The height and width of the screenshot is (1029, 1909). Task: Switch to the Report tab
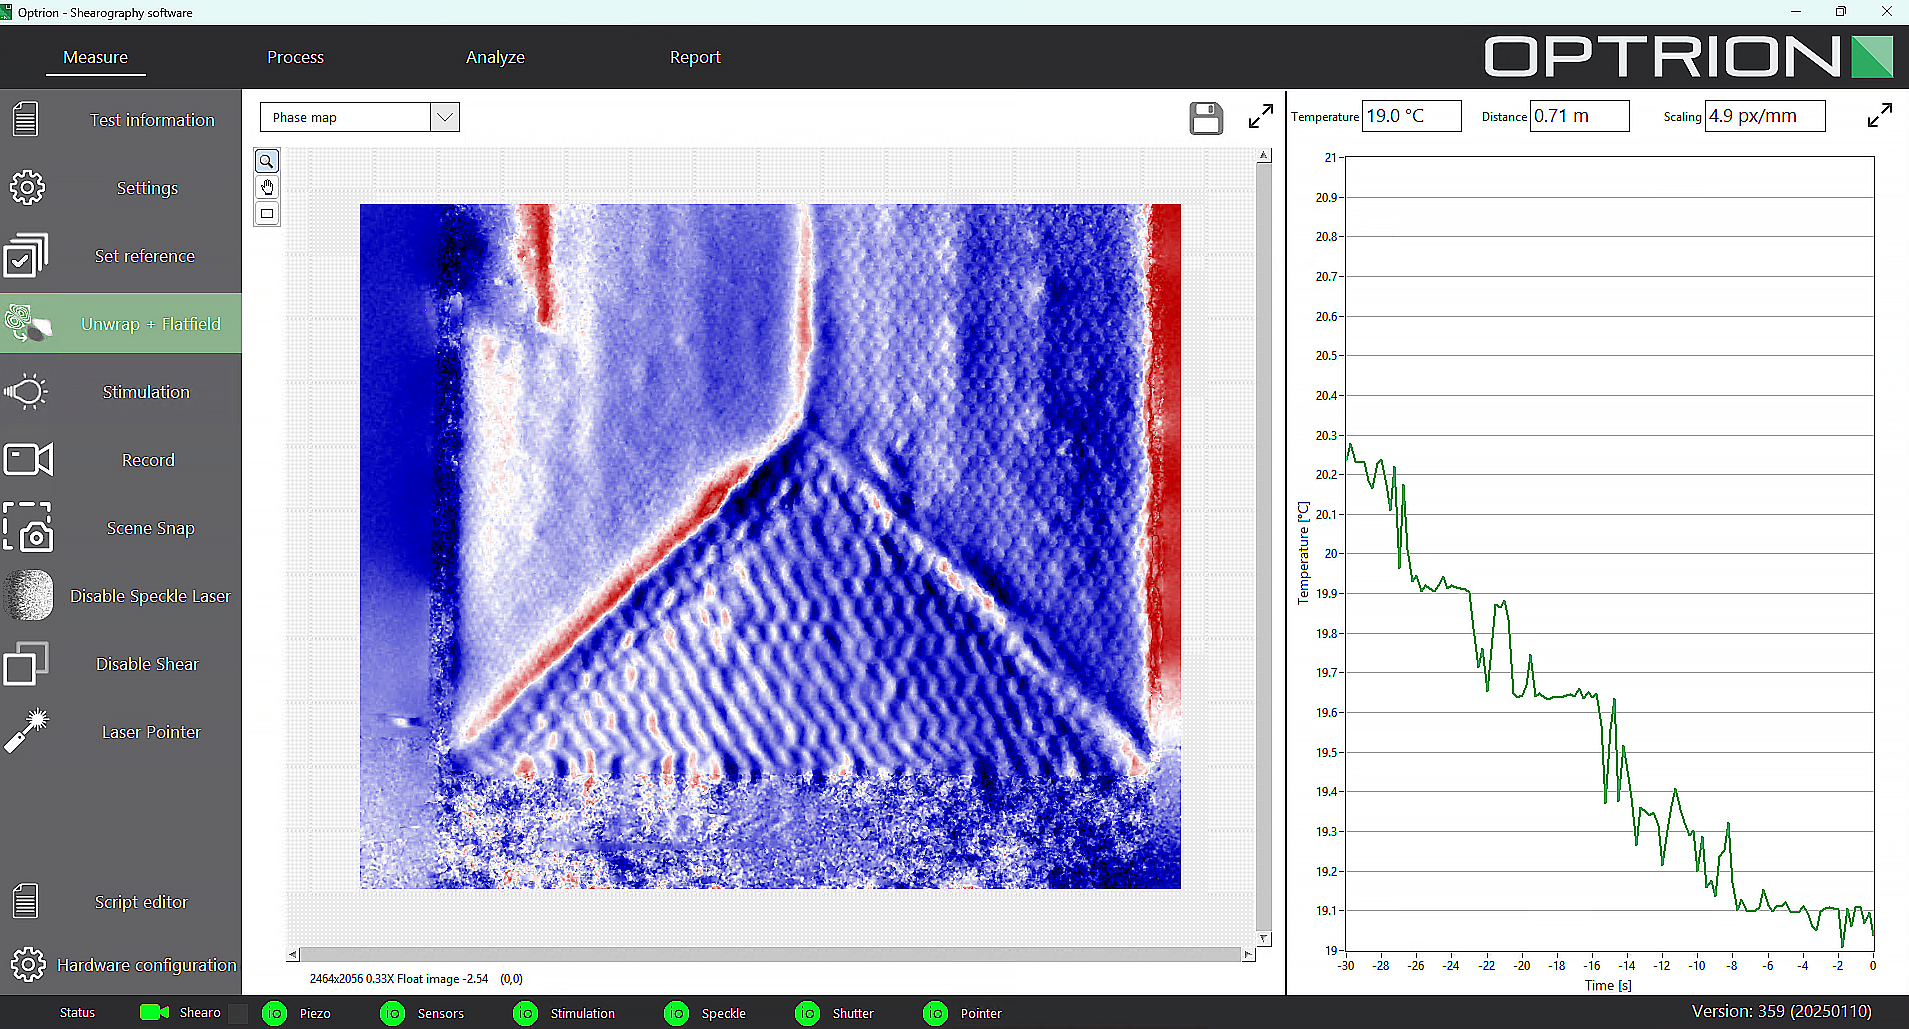695,57
